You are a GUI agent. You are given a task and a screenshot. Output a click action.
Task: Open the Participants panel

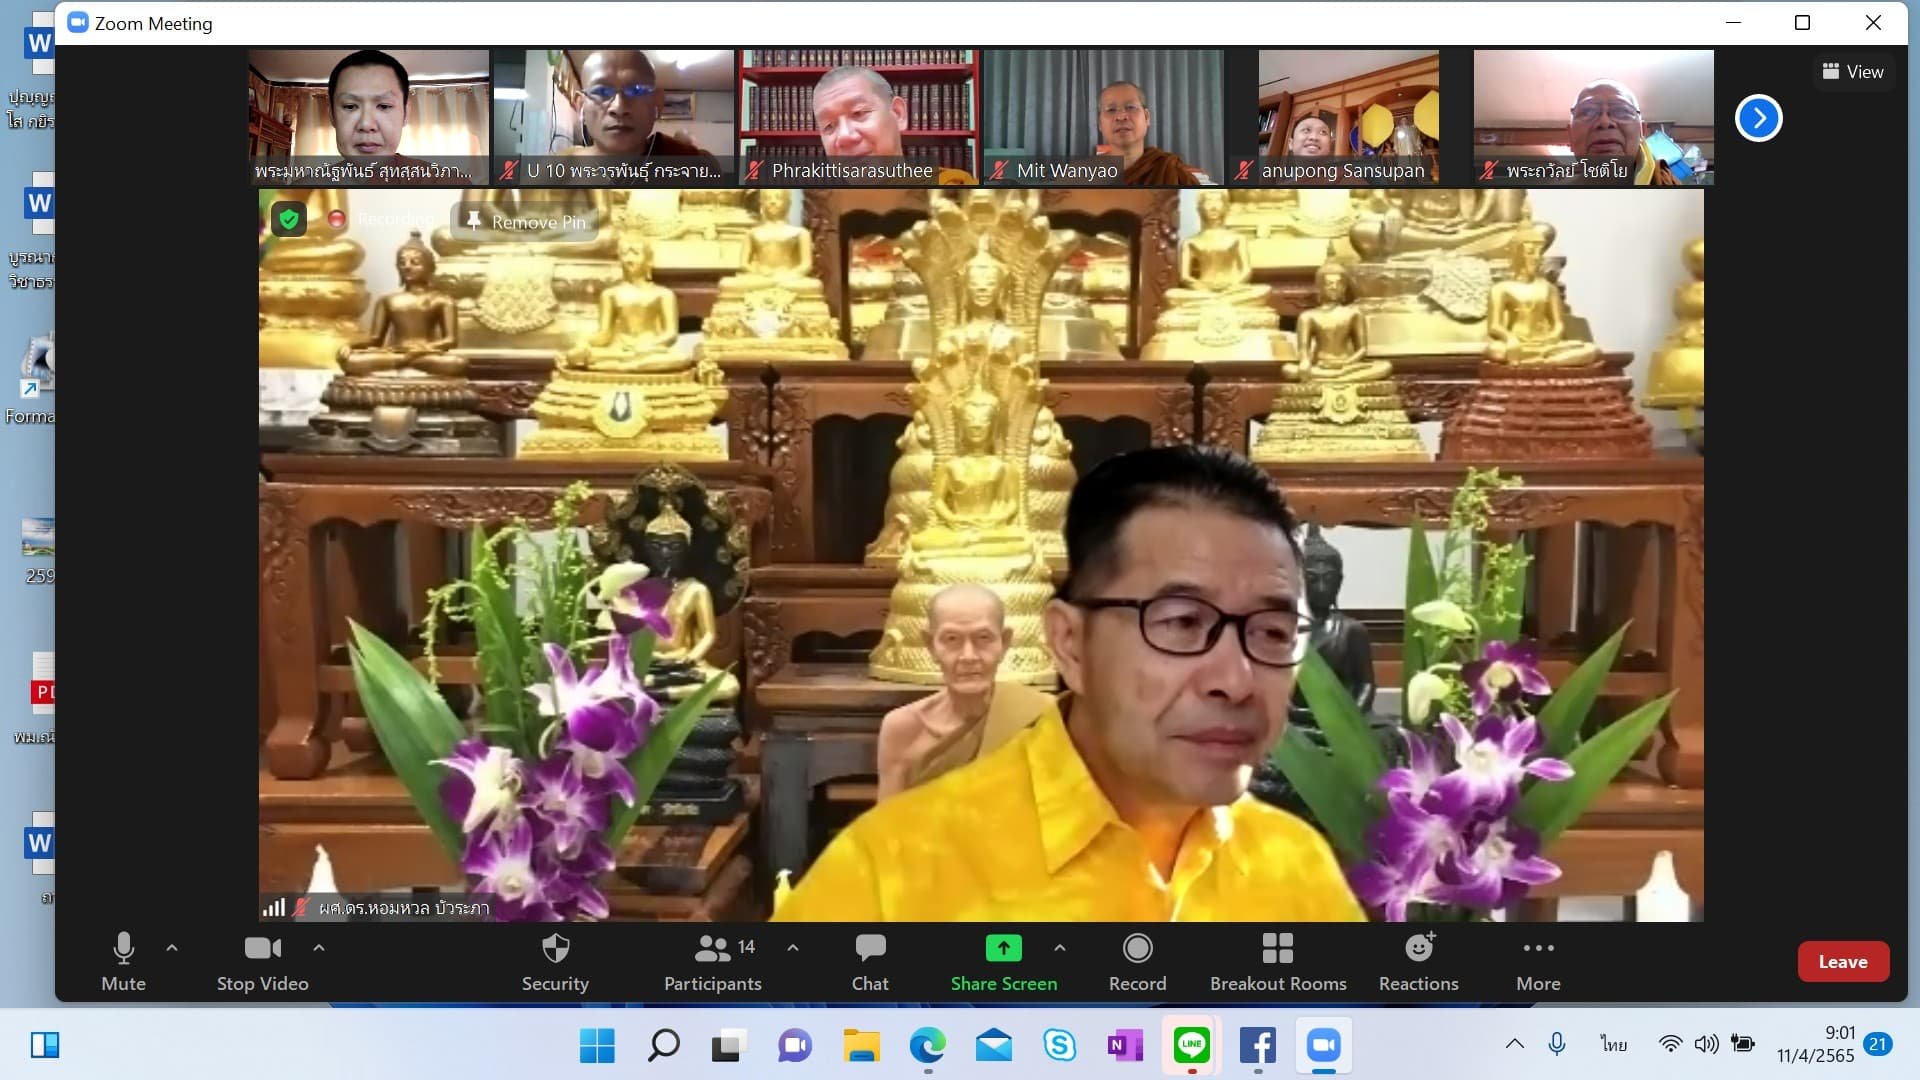[x=713, y=962]
